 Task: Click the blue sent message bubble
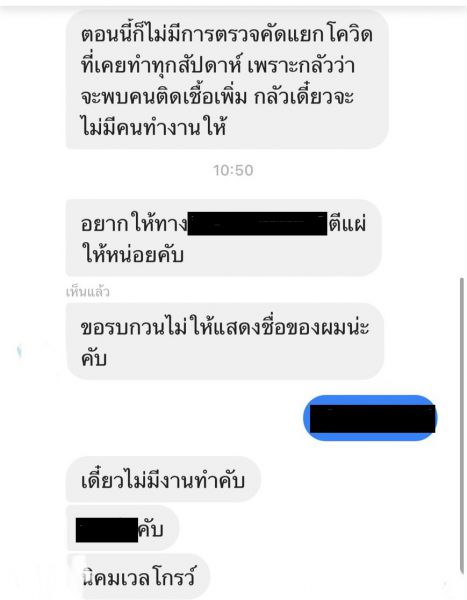(371, 418)
